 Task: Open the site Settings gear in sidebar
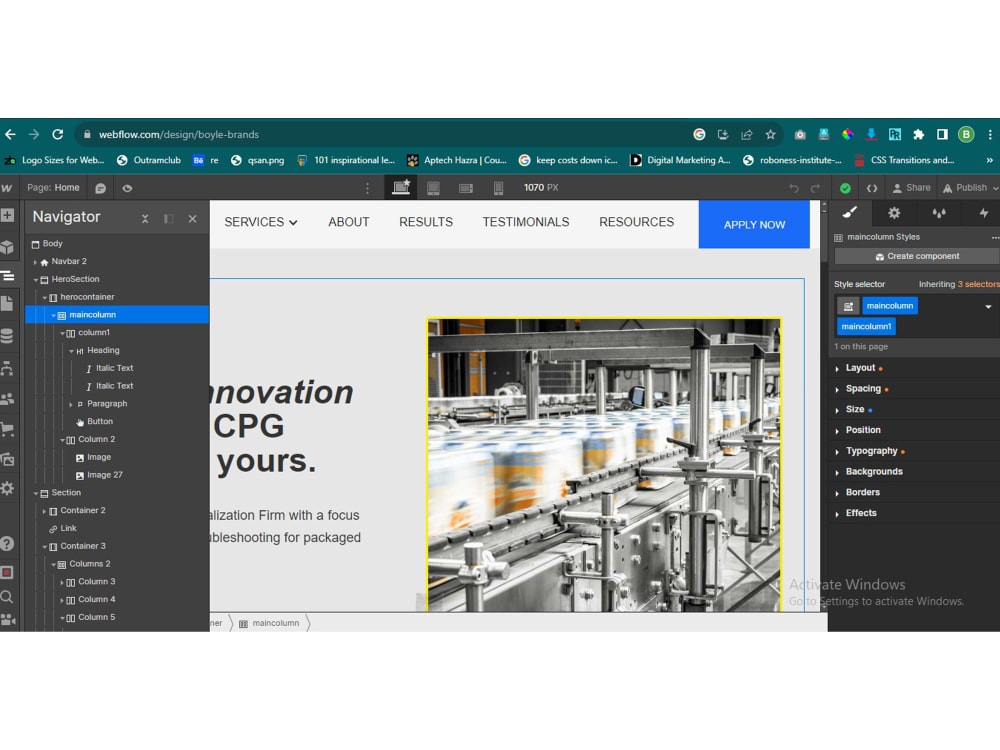tap(7, 489)
